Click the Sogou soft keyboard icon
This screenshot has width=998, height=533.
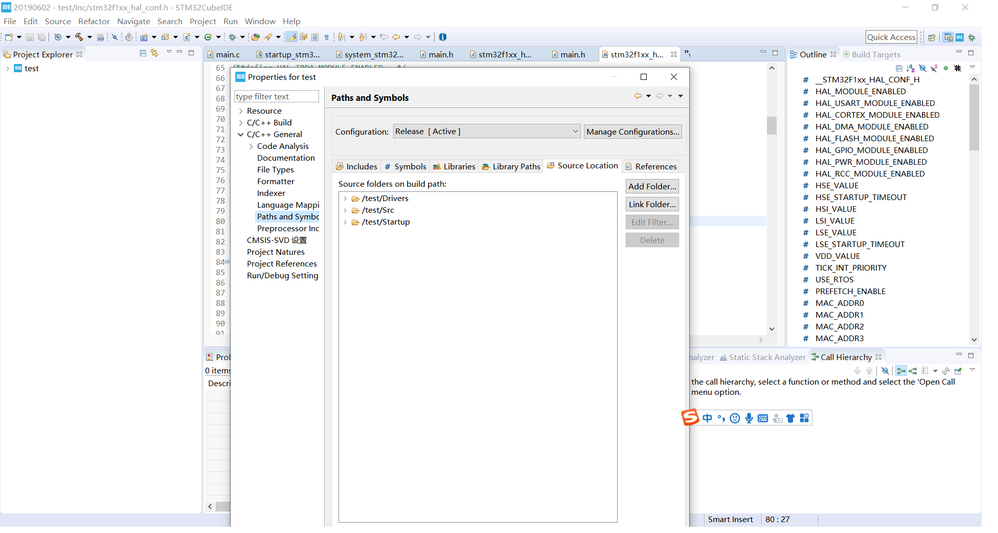tap(763, 418)
